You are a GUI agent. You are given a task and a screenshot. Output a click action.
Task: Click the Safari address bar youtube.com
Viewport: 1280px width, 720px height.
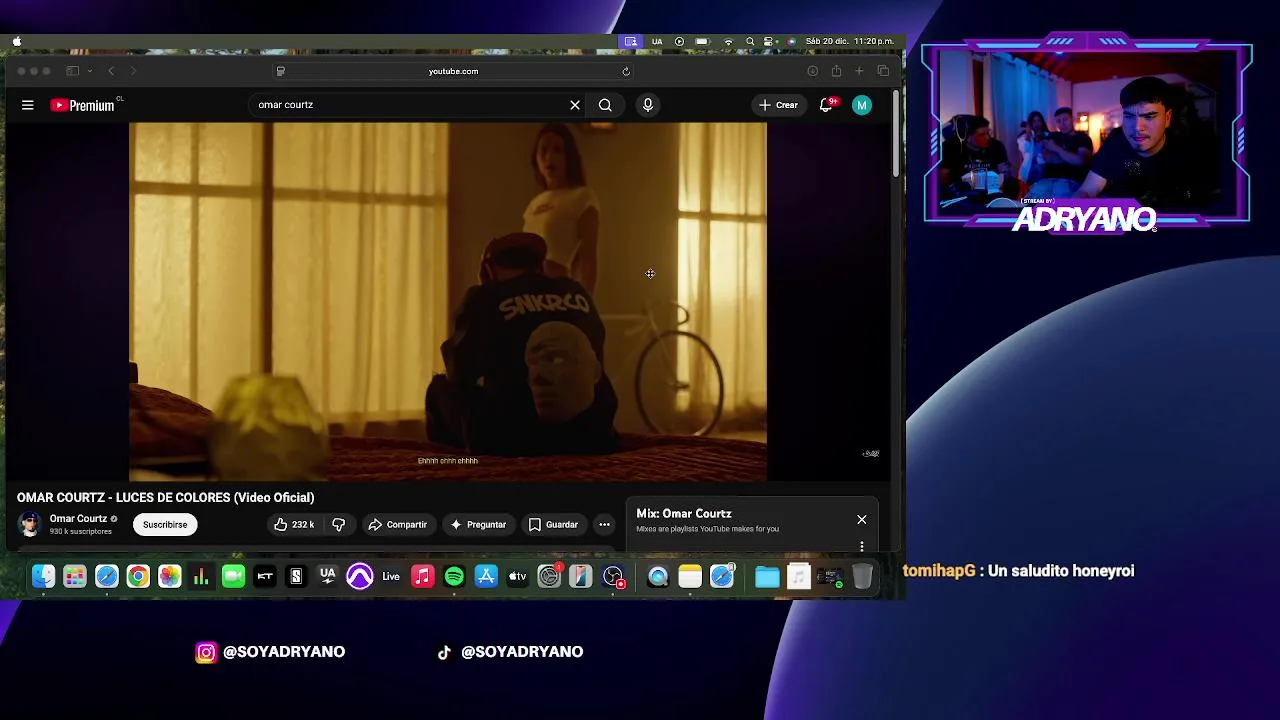click(x=453, y=71)
